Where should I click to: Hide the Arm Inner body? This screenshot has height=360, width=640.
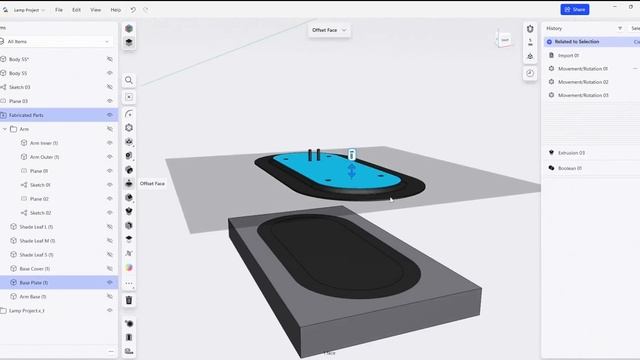pyautogui.click(x=109, y=143)
